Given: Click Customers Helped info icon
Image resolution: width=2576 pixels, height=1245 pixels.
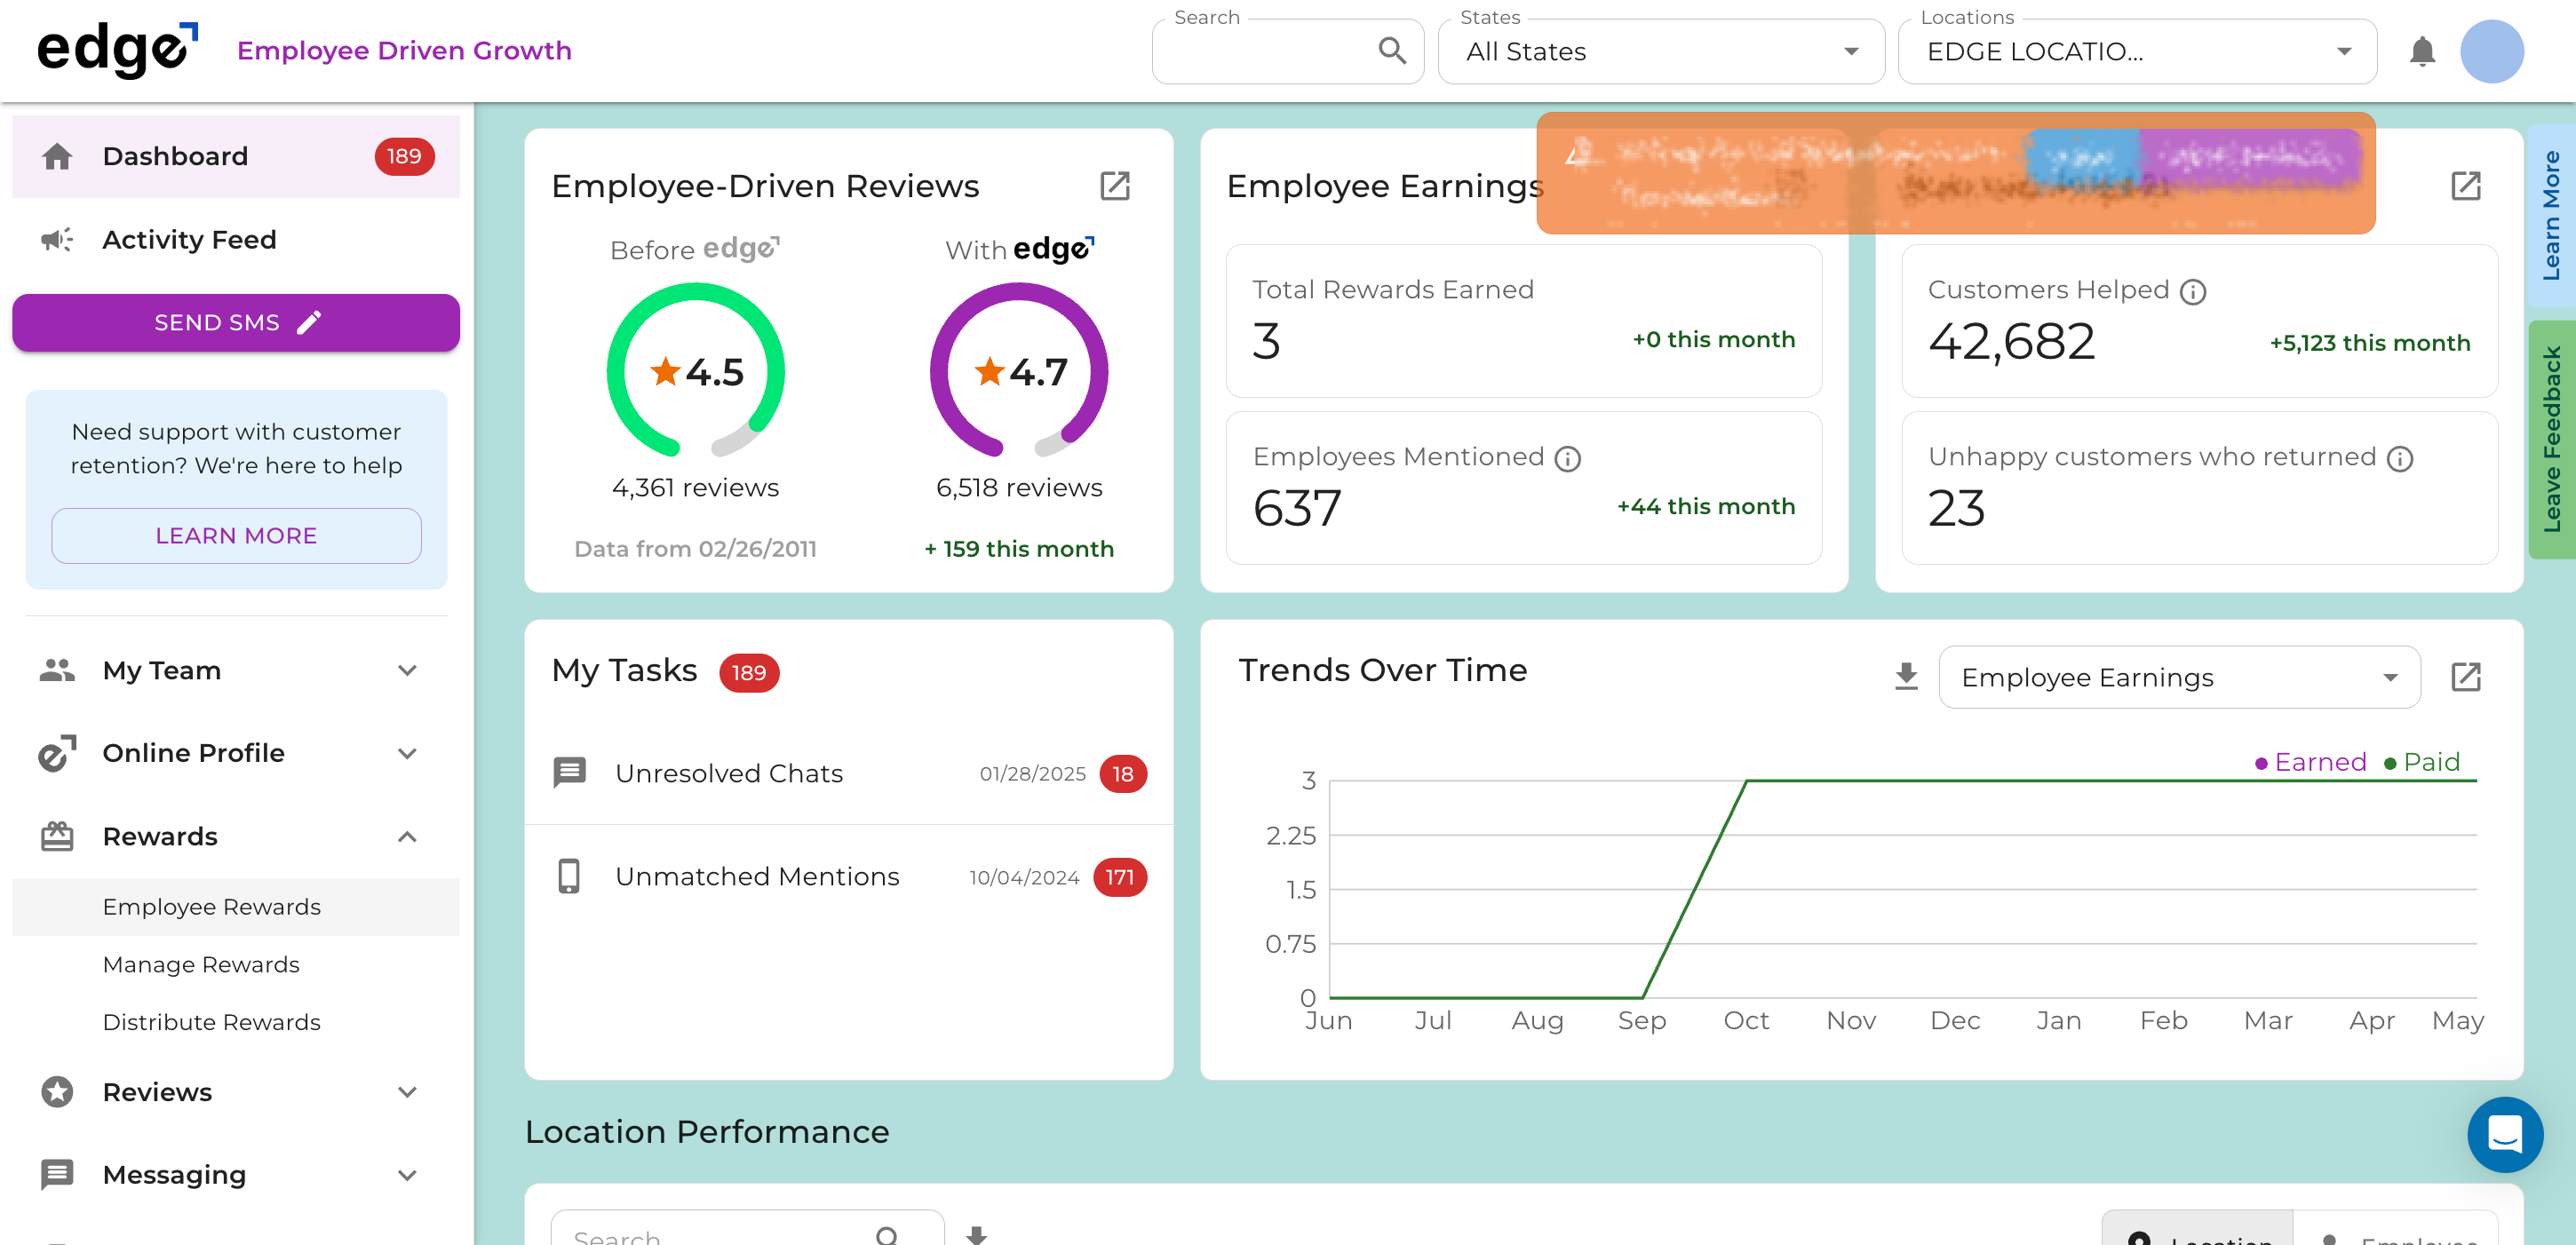Looking at the screenshot, I should click(2192, 292).
